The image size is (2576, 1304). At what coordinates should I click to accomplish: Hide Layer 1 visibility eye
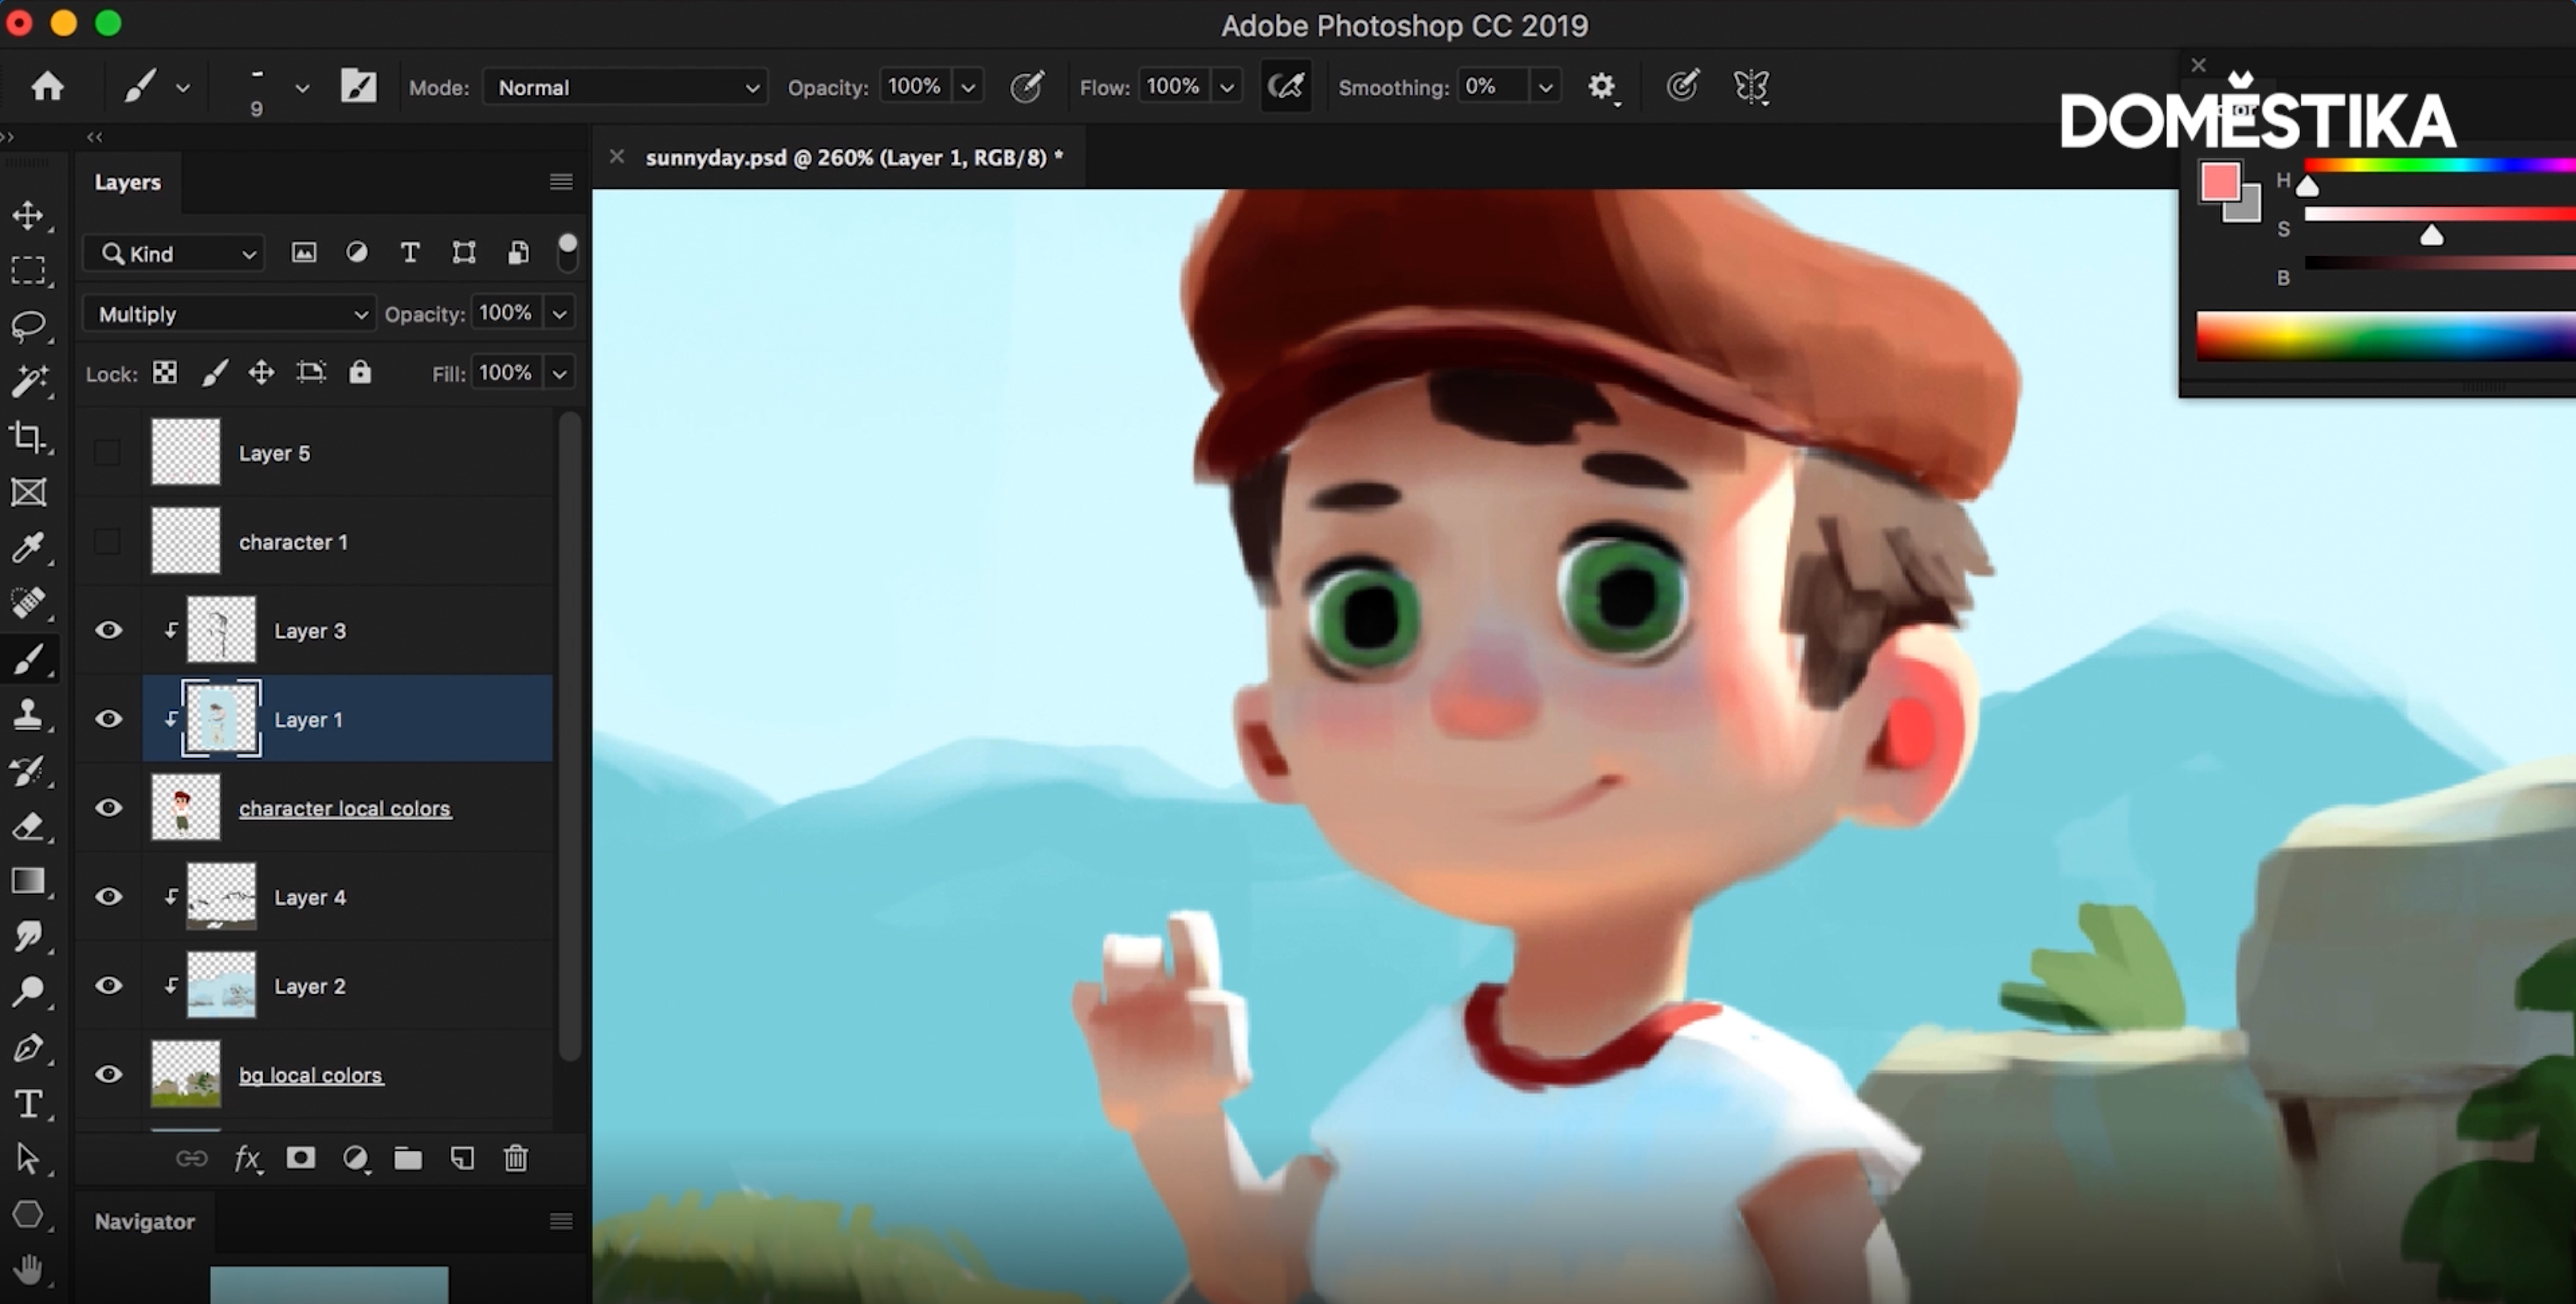(108, 719)
